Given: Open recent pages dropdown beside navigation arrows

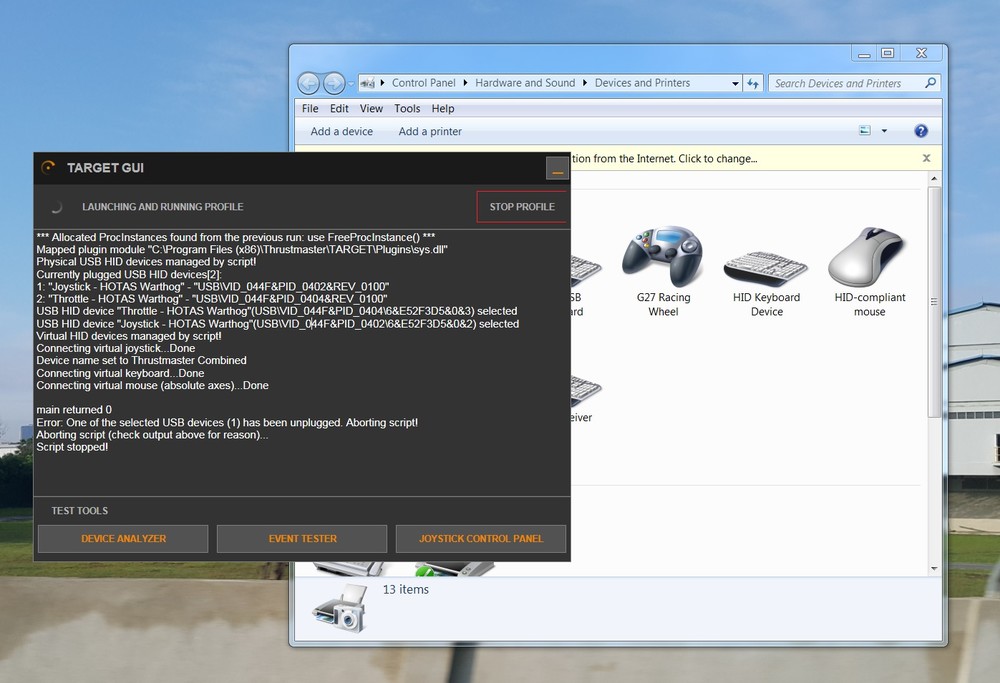Looking at the screenshot, I should (351, 84).
